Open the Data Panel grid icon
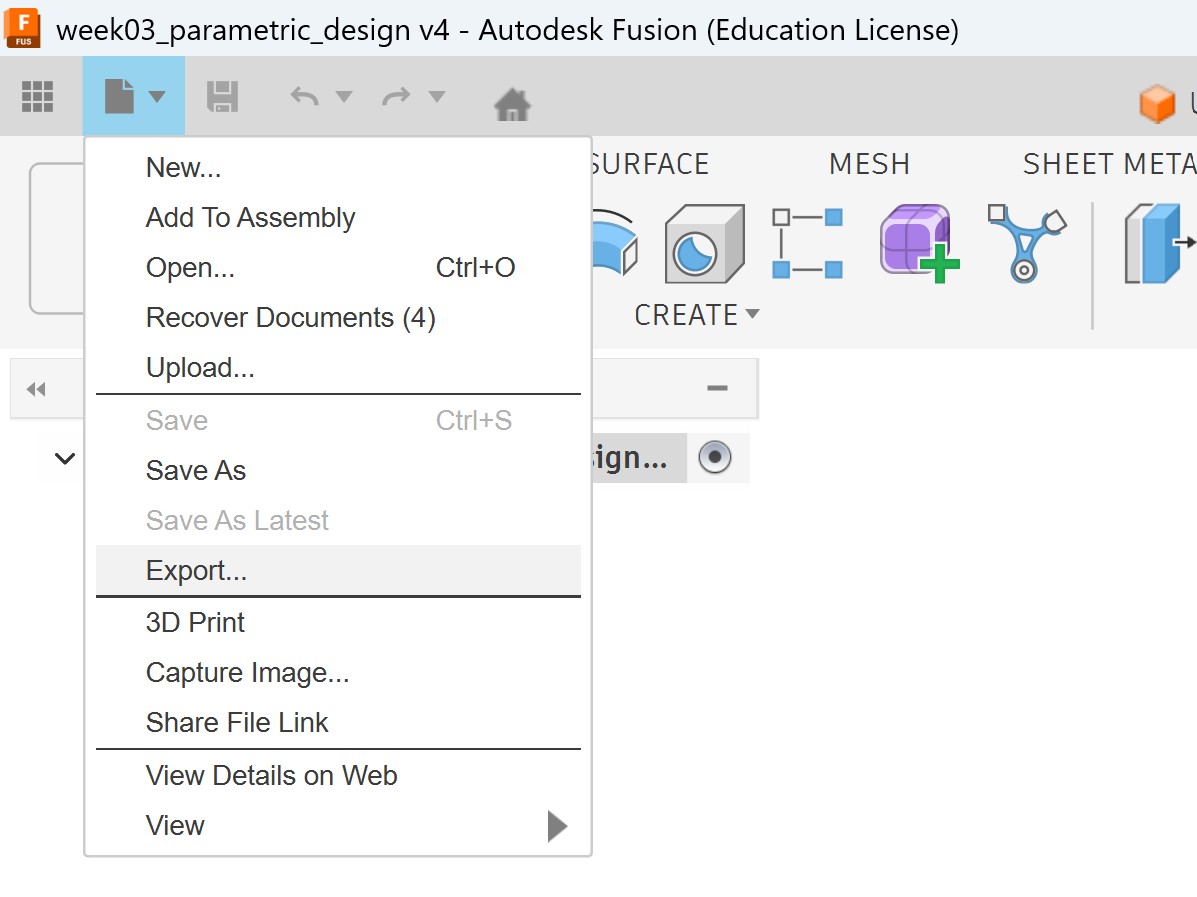This screenshot has width=1197, height=897. point(37,97)
